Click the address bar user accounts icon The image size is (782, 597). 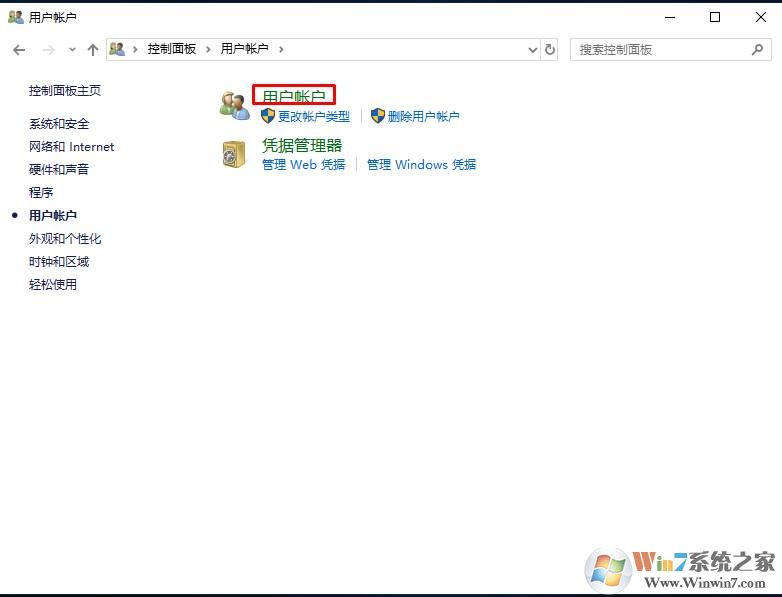(x=117, y=49)
